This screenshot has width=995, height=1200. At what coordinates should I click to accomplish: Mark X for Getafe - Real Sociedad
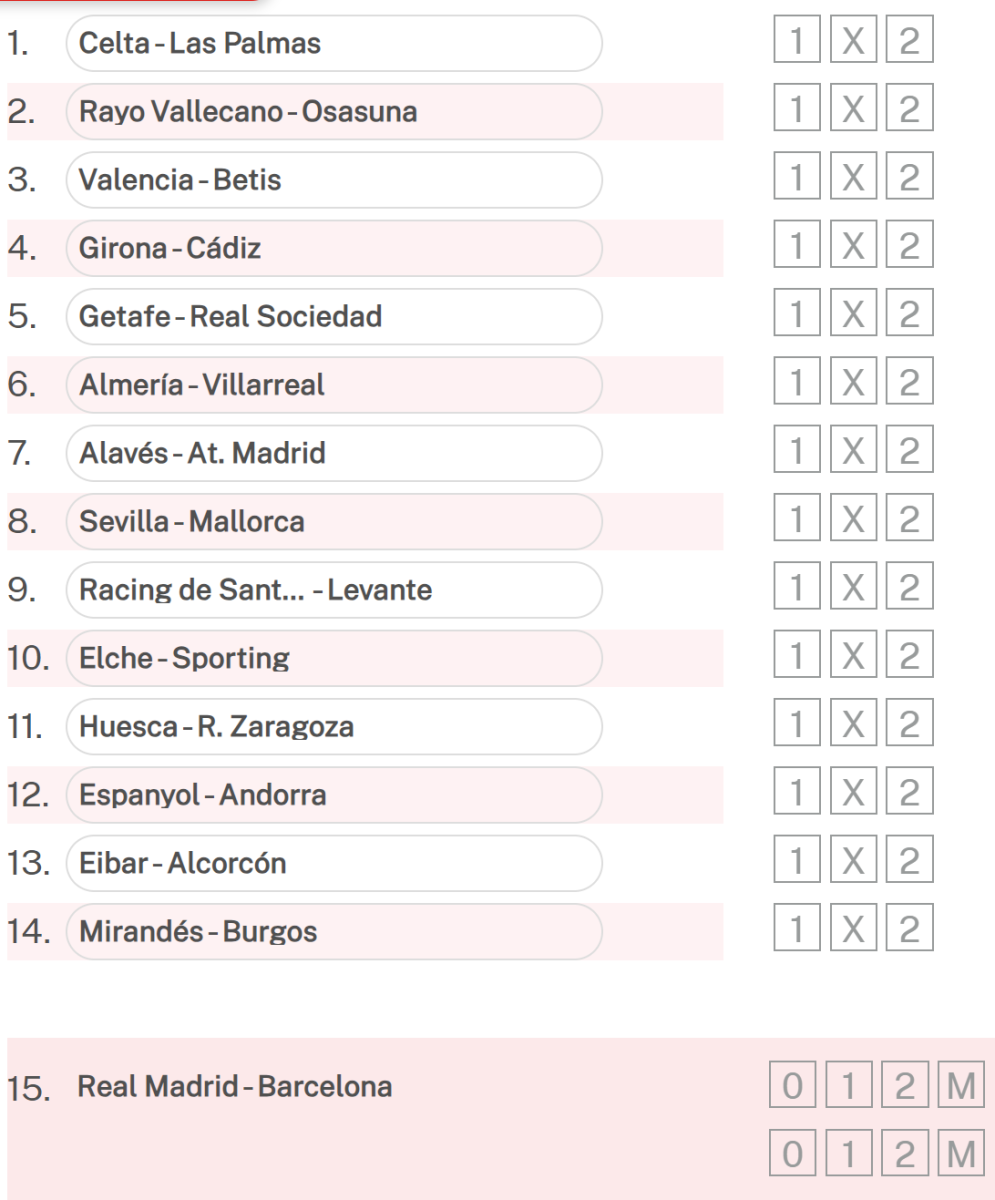point(853,318)
